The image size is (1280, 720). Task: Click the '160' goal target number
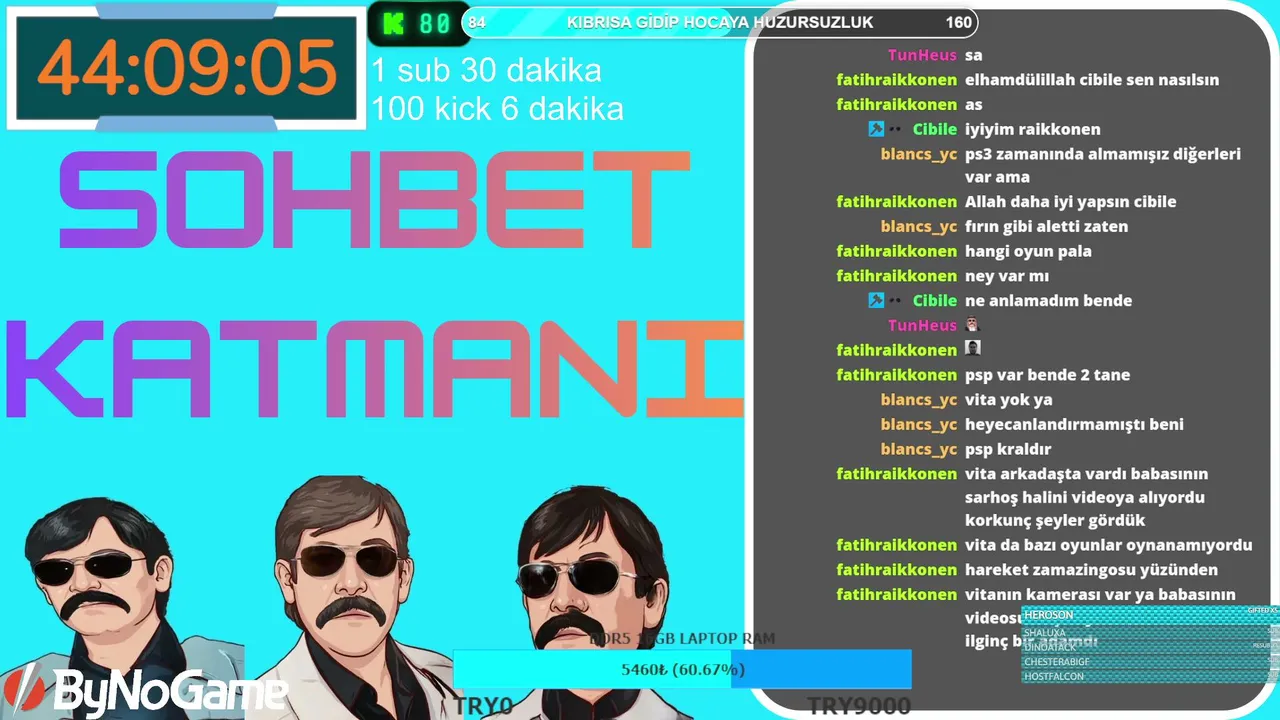tap(958, 22)
